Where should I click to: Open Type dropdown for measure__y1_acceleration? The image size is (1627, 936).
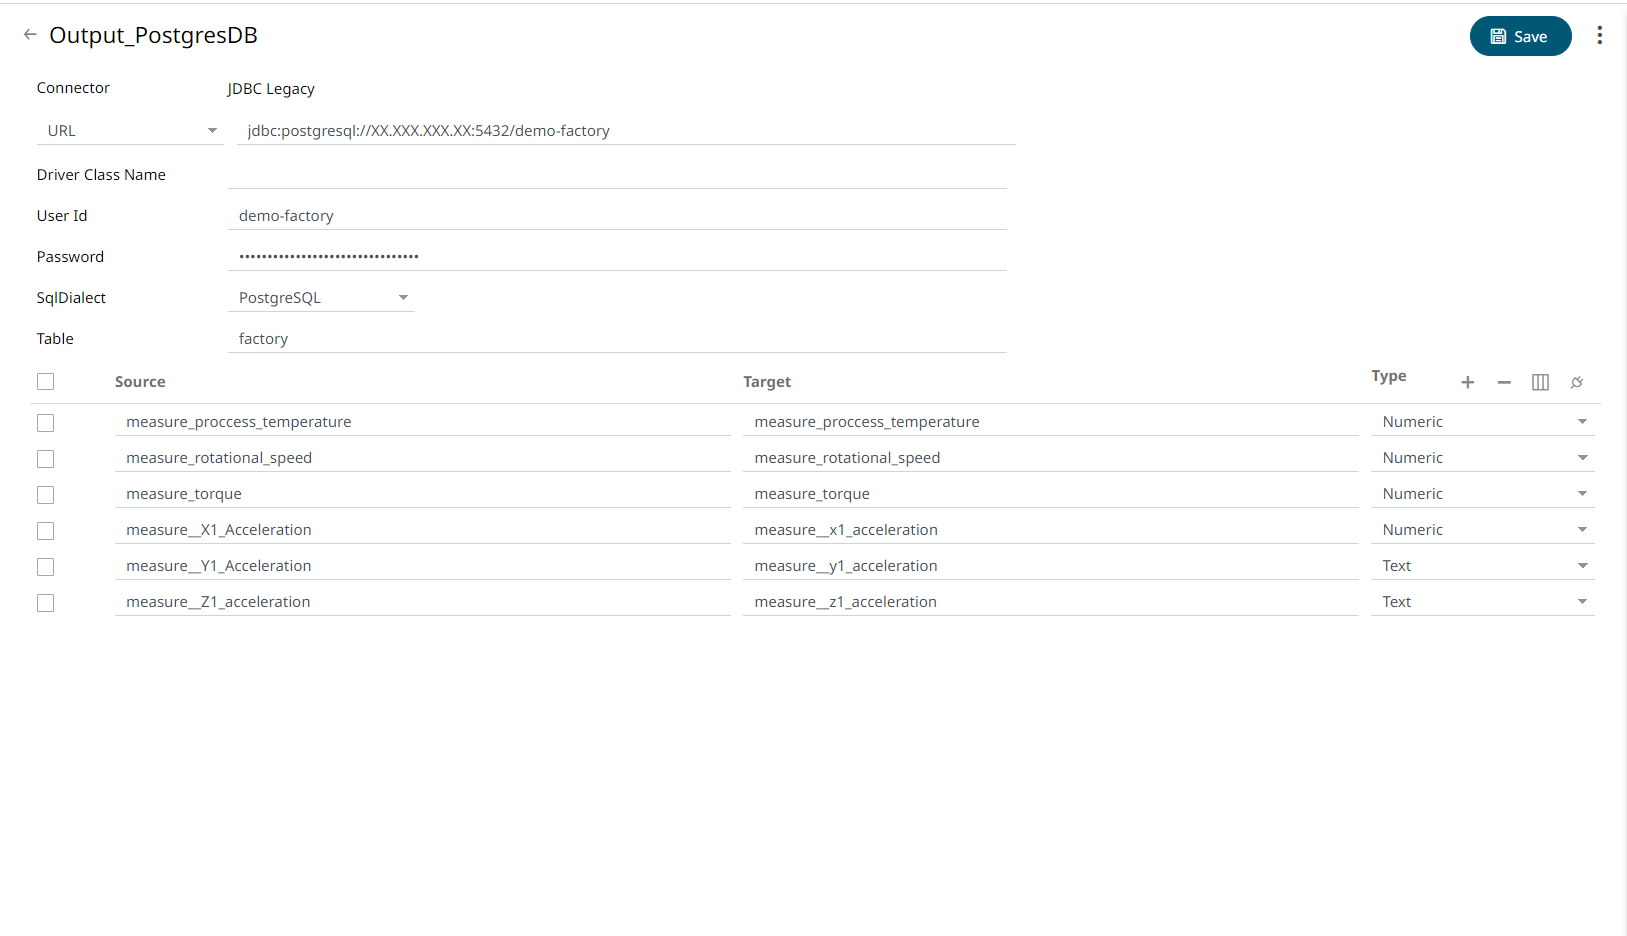pos(1482,566)
